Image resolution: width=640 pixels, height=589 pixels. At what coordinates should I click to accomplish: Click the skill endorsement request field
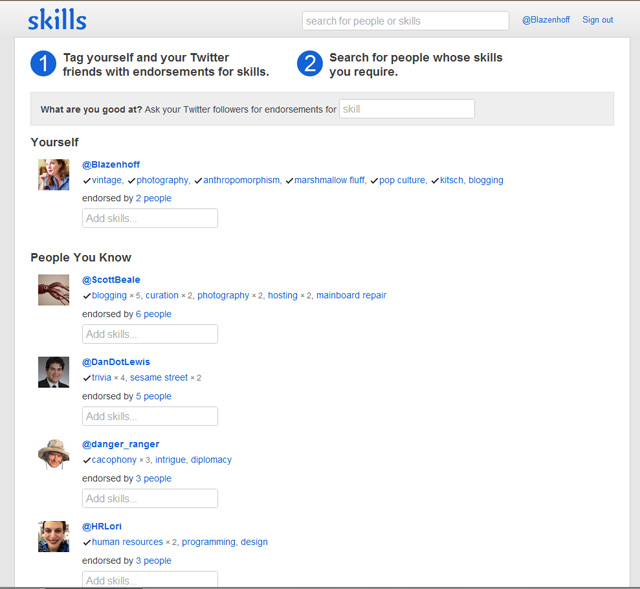406,109
